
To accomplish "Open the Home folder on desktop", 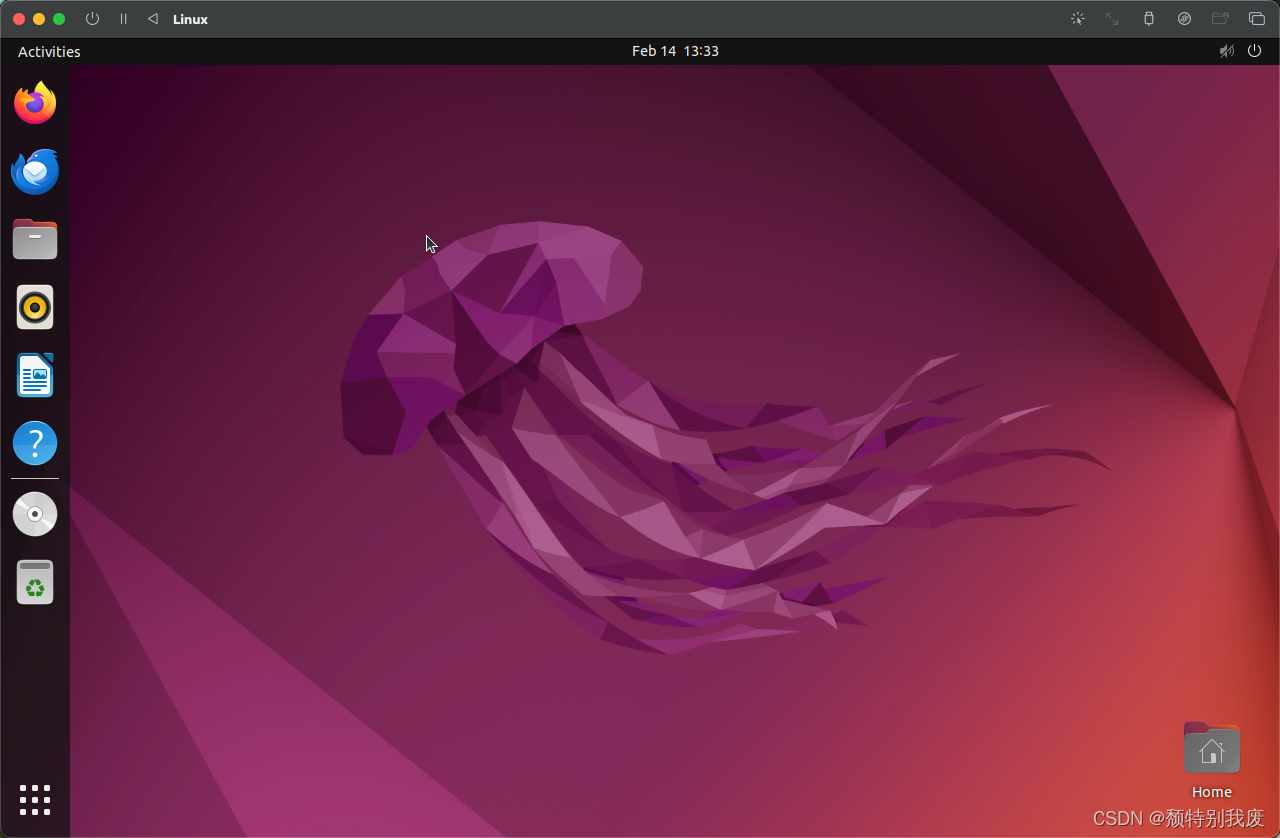I will pyautogui.click(x=1212, y=759).
